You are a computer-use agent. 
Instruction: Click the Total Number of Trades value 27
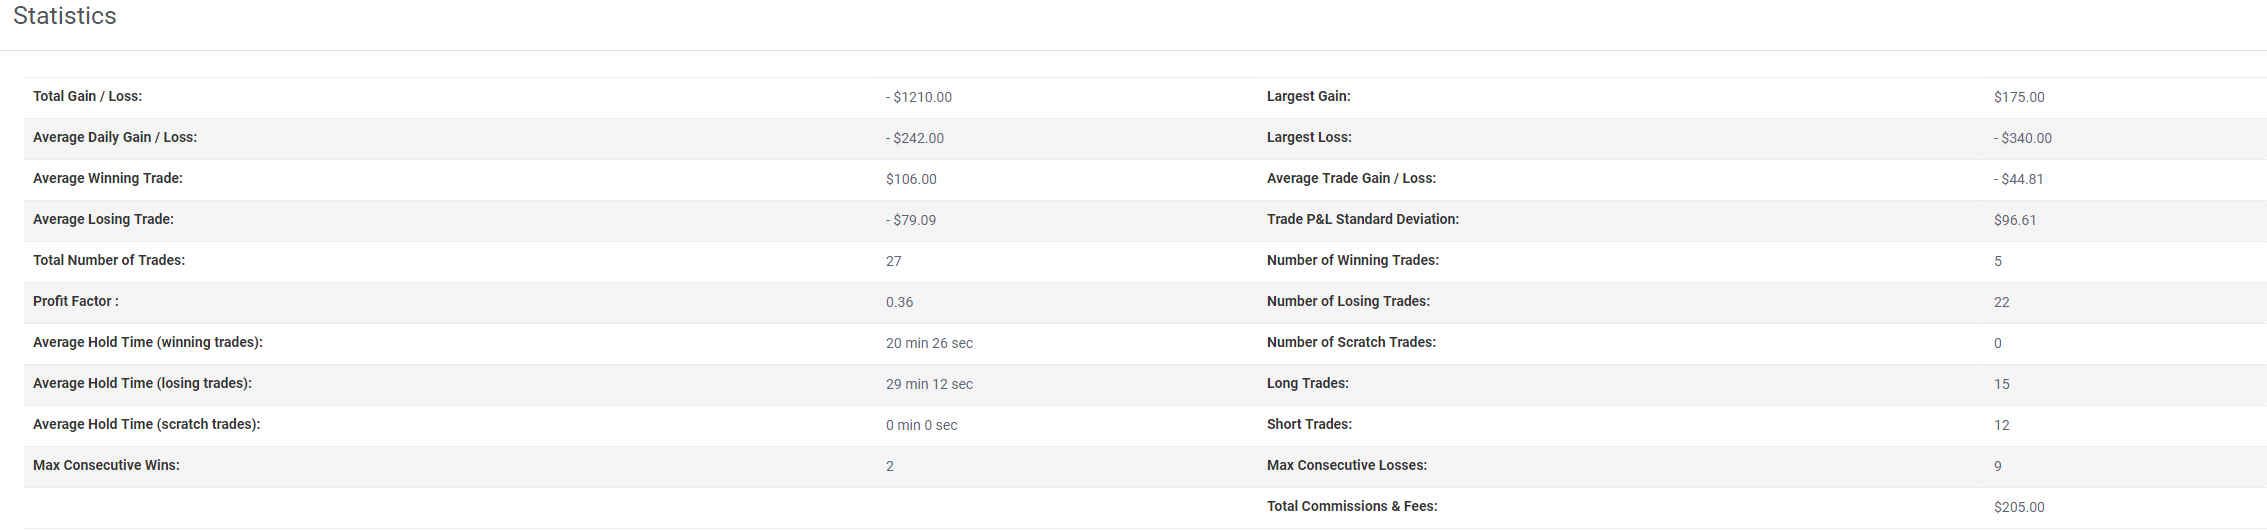tap(893, 261)
